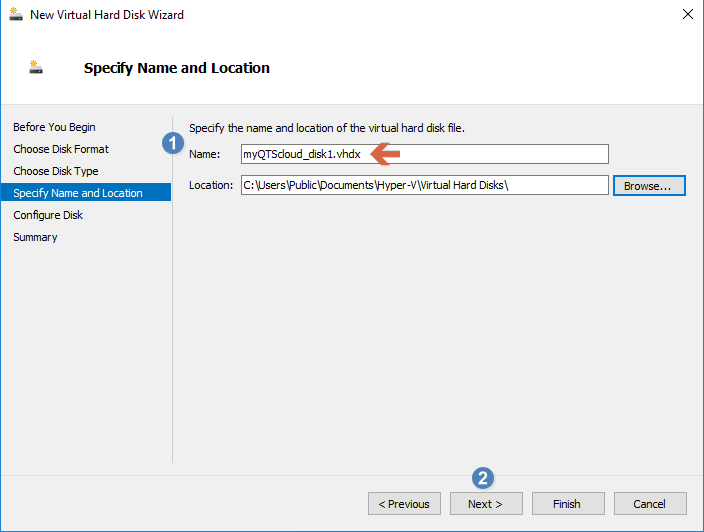Close the wizard window with X
Image resolution: width=704 pixels, height=532 pixels.
point(687,14)
